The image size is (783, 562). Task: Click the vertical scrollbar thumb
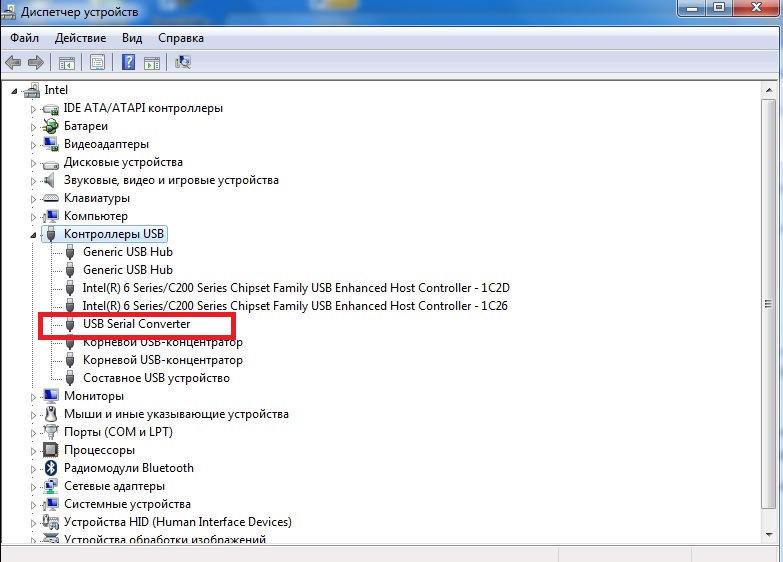pos(769,304)
